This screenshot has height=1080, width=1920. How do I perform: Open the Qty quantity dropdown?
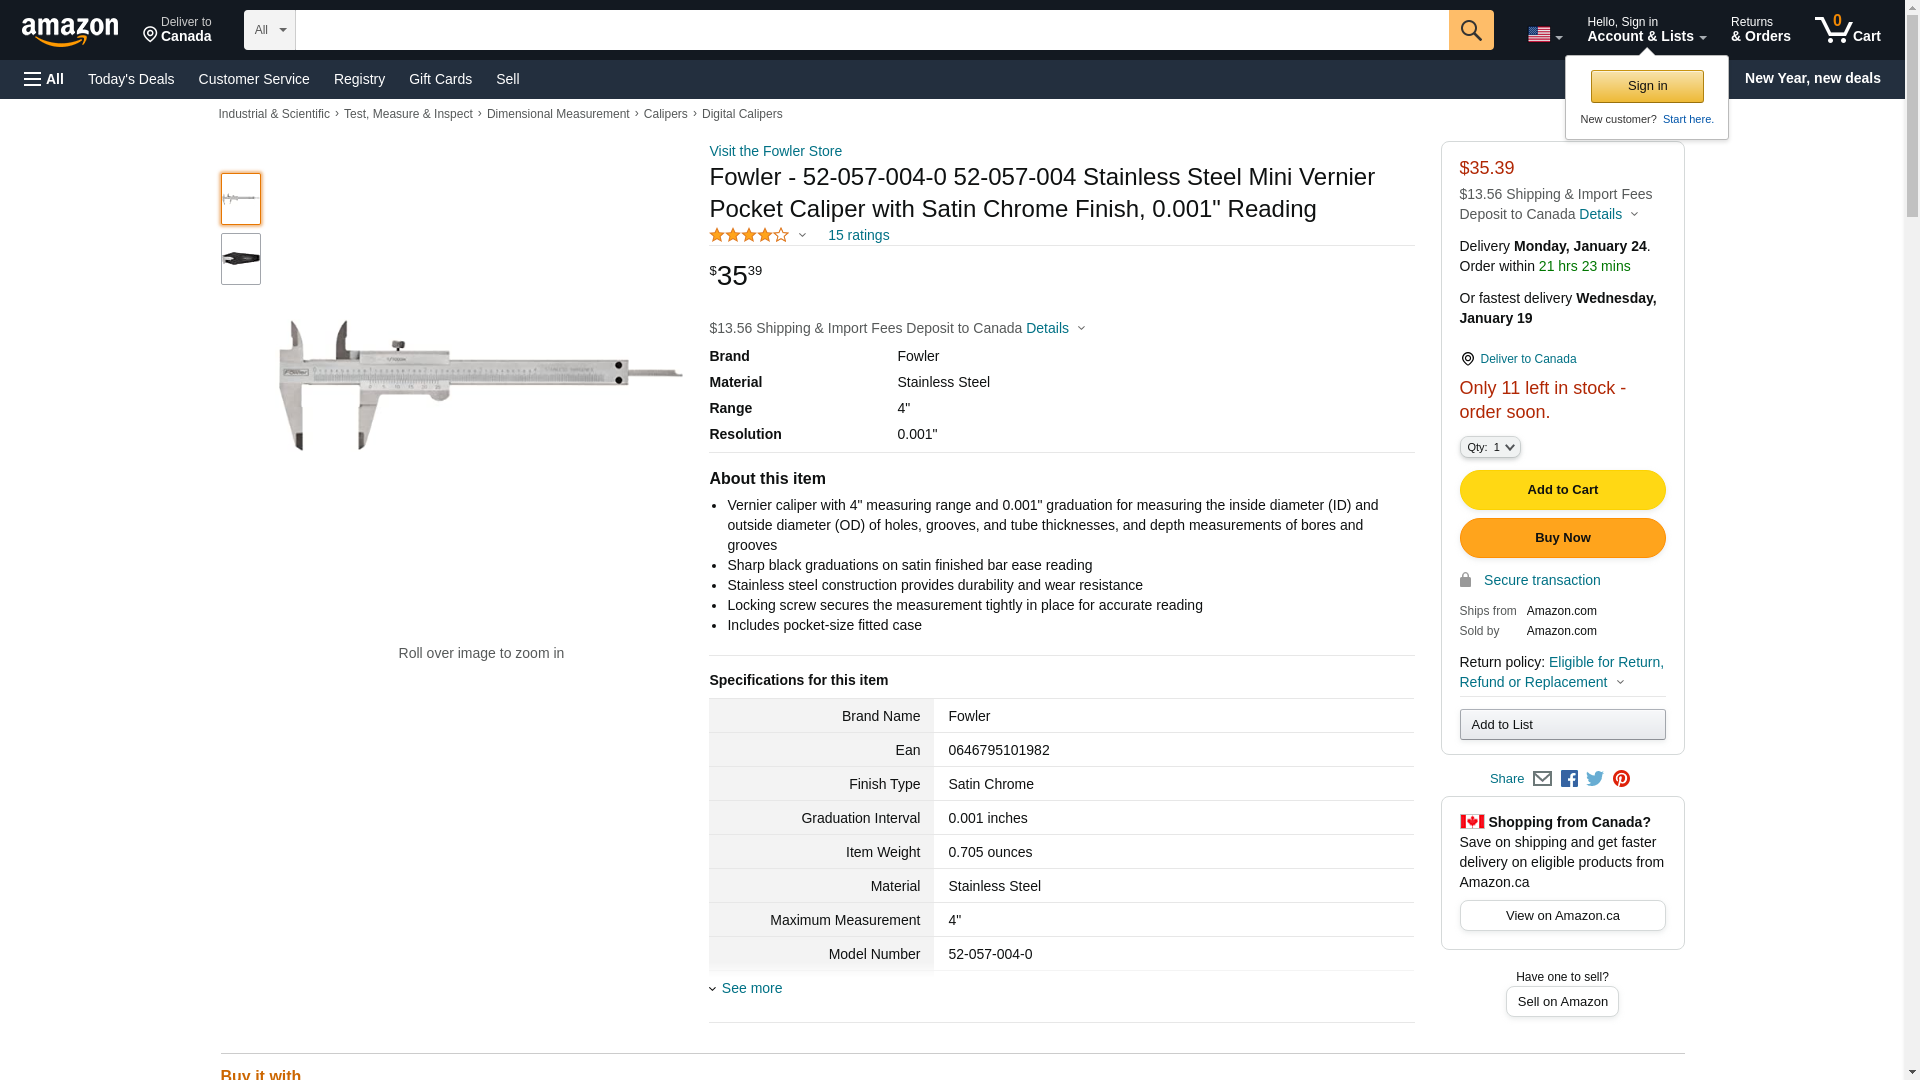tap(1489, 447)
